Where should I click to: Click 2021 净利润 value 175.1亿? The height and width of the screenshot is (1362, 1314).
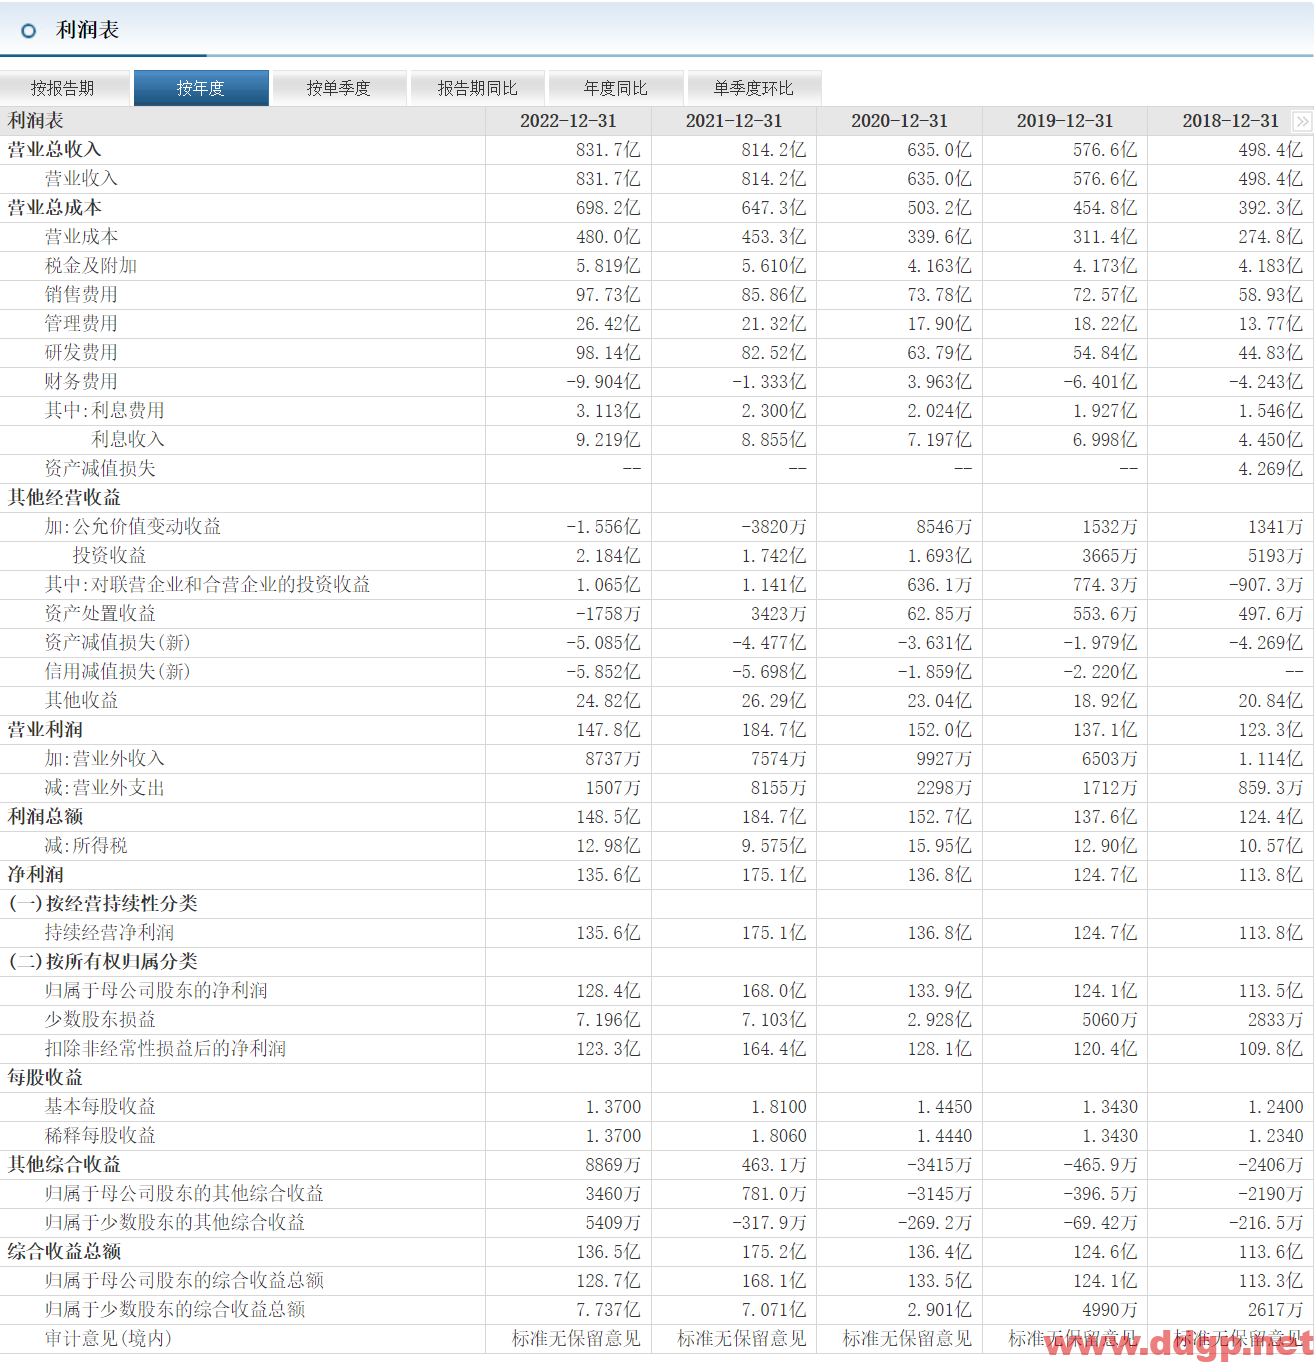pos(774,875)
